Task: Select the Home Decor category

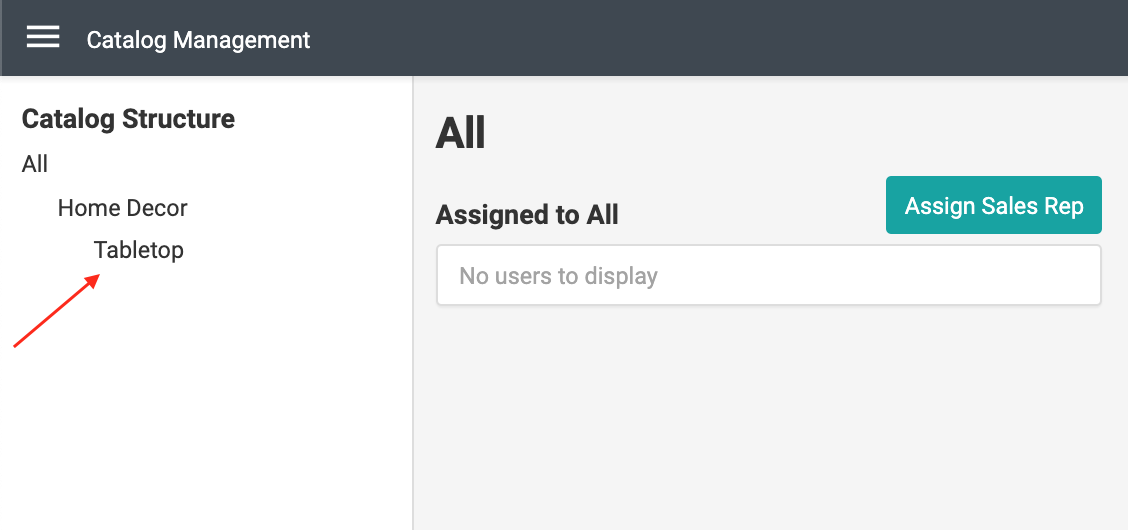Action: click(x=123, y=208)
